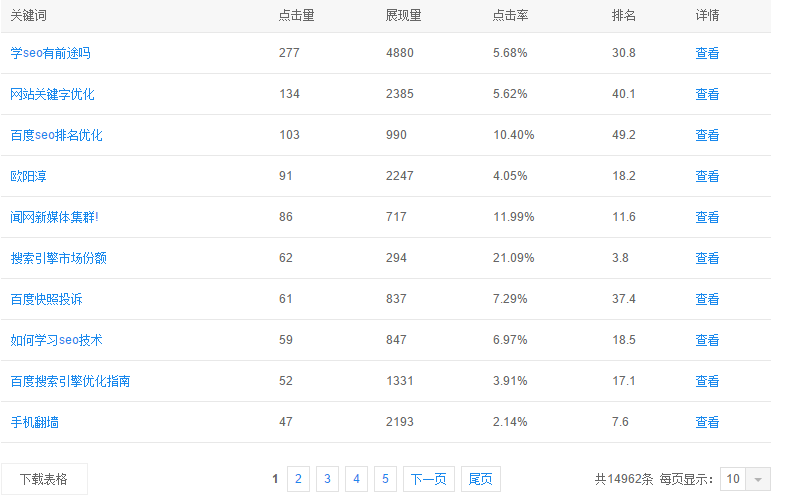Sort by the 点击量 column header
The height and width of the screenshot is (497, 787).
click(x=296, y=16)
